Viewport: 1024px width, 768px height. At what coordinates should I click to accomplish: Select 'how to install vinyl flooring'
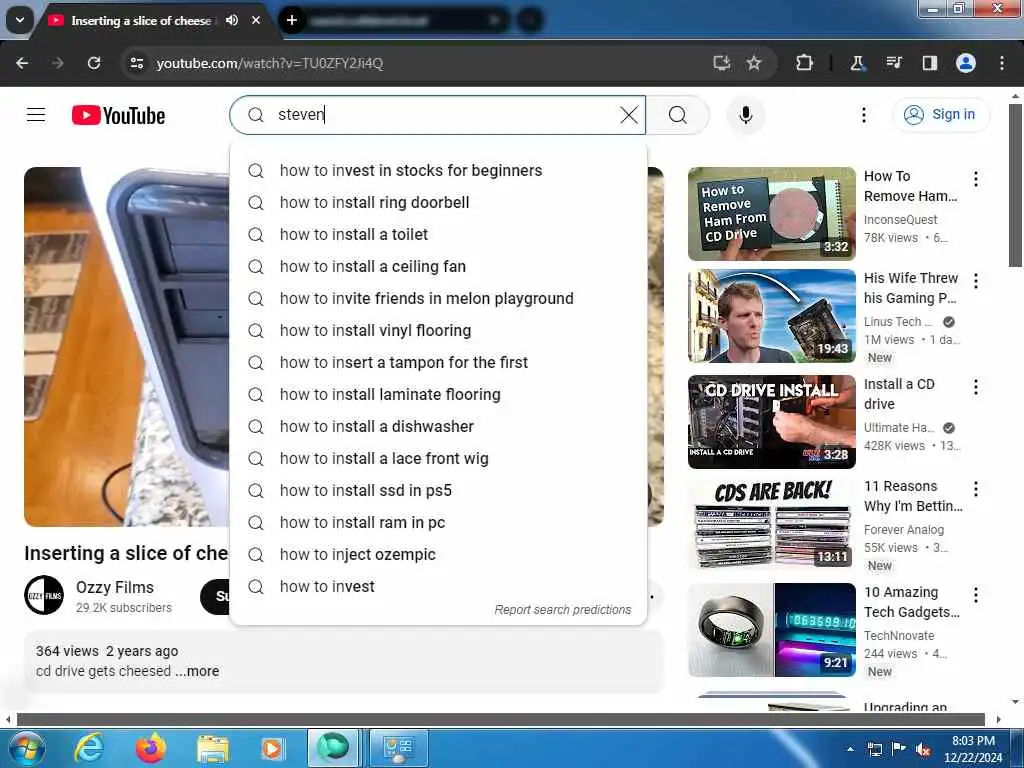(x=438, y=330)
